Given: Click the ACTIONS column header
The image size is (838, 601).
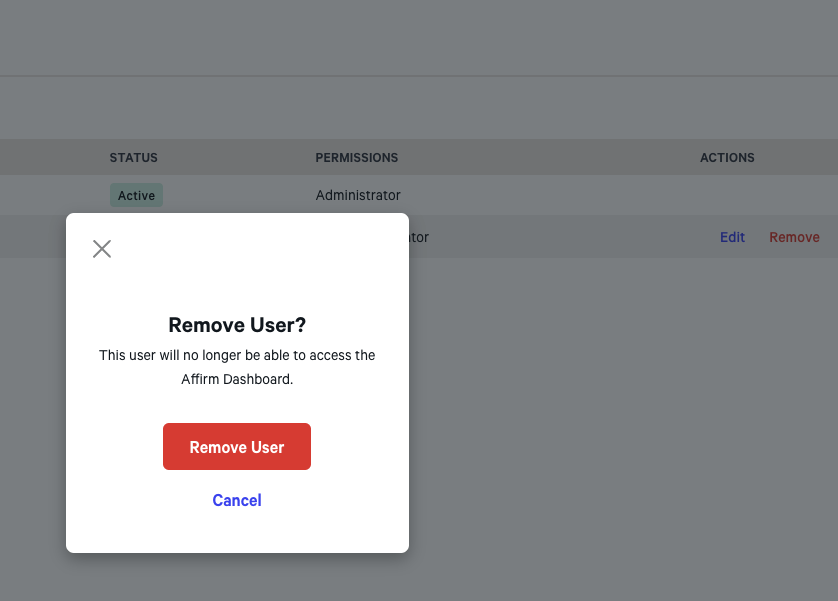Looking at the screenshot, I should coord(727,157).
